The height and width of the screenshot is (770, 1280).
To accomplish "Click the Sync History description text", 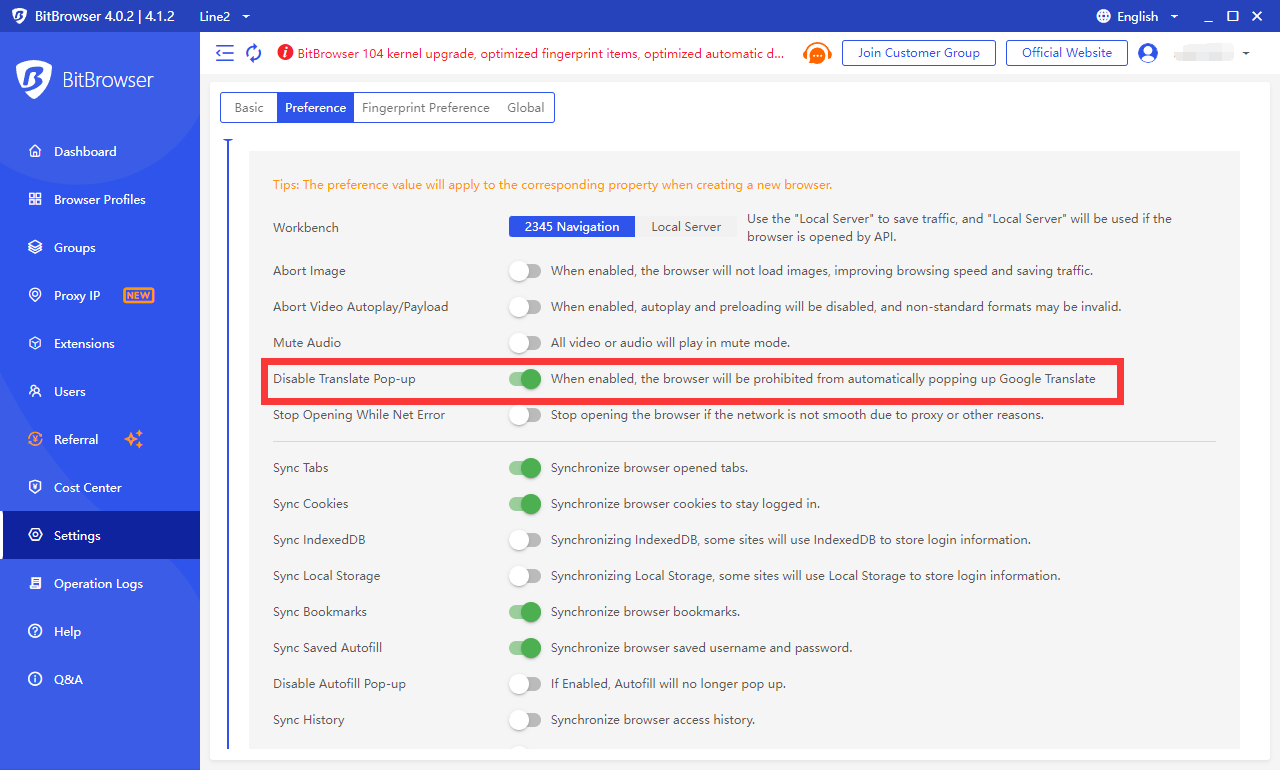I will (x=653, y=720).
